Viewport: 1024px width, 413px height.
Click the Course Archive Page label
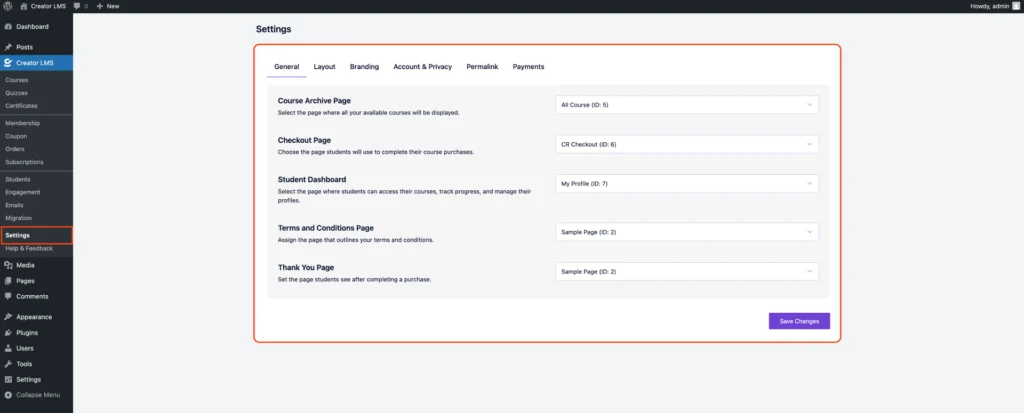click(314, 101)
